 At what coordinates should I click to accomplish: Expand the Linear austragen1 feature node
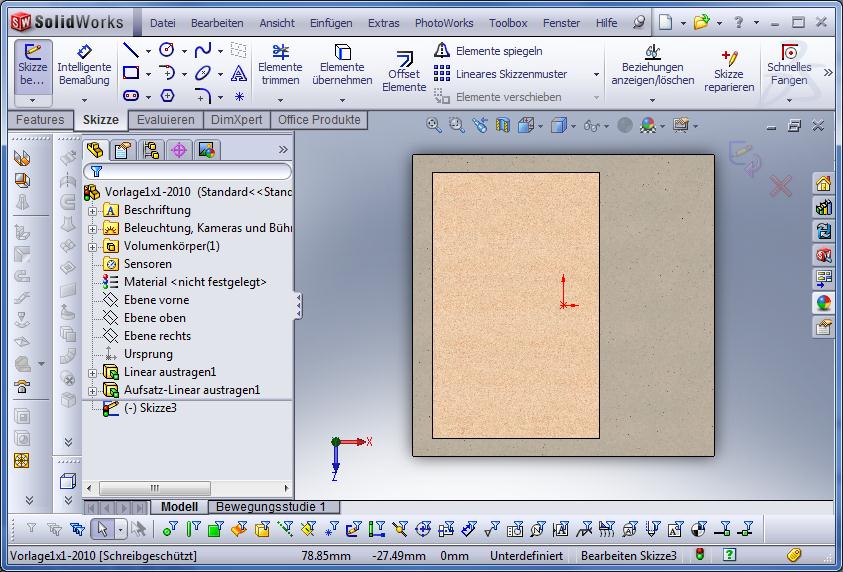pos(93,372)
